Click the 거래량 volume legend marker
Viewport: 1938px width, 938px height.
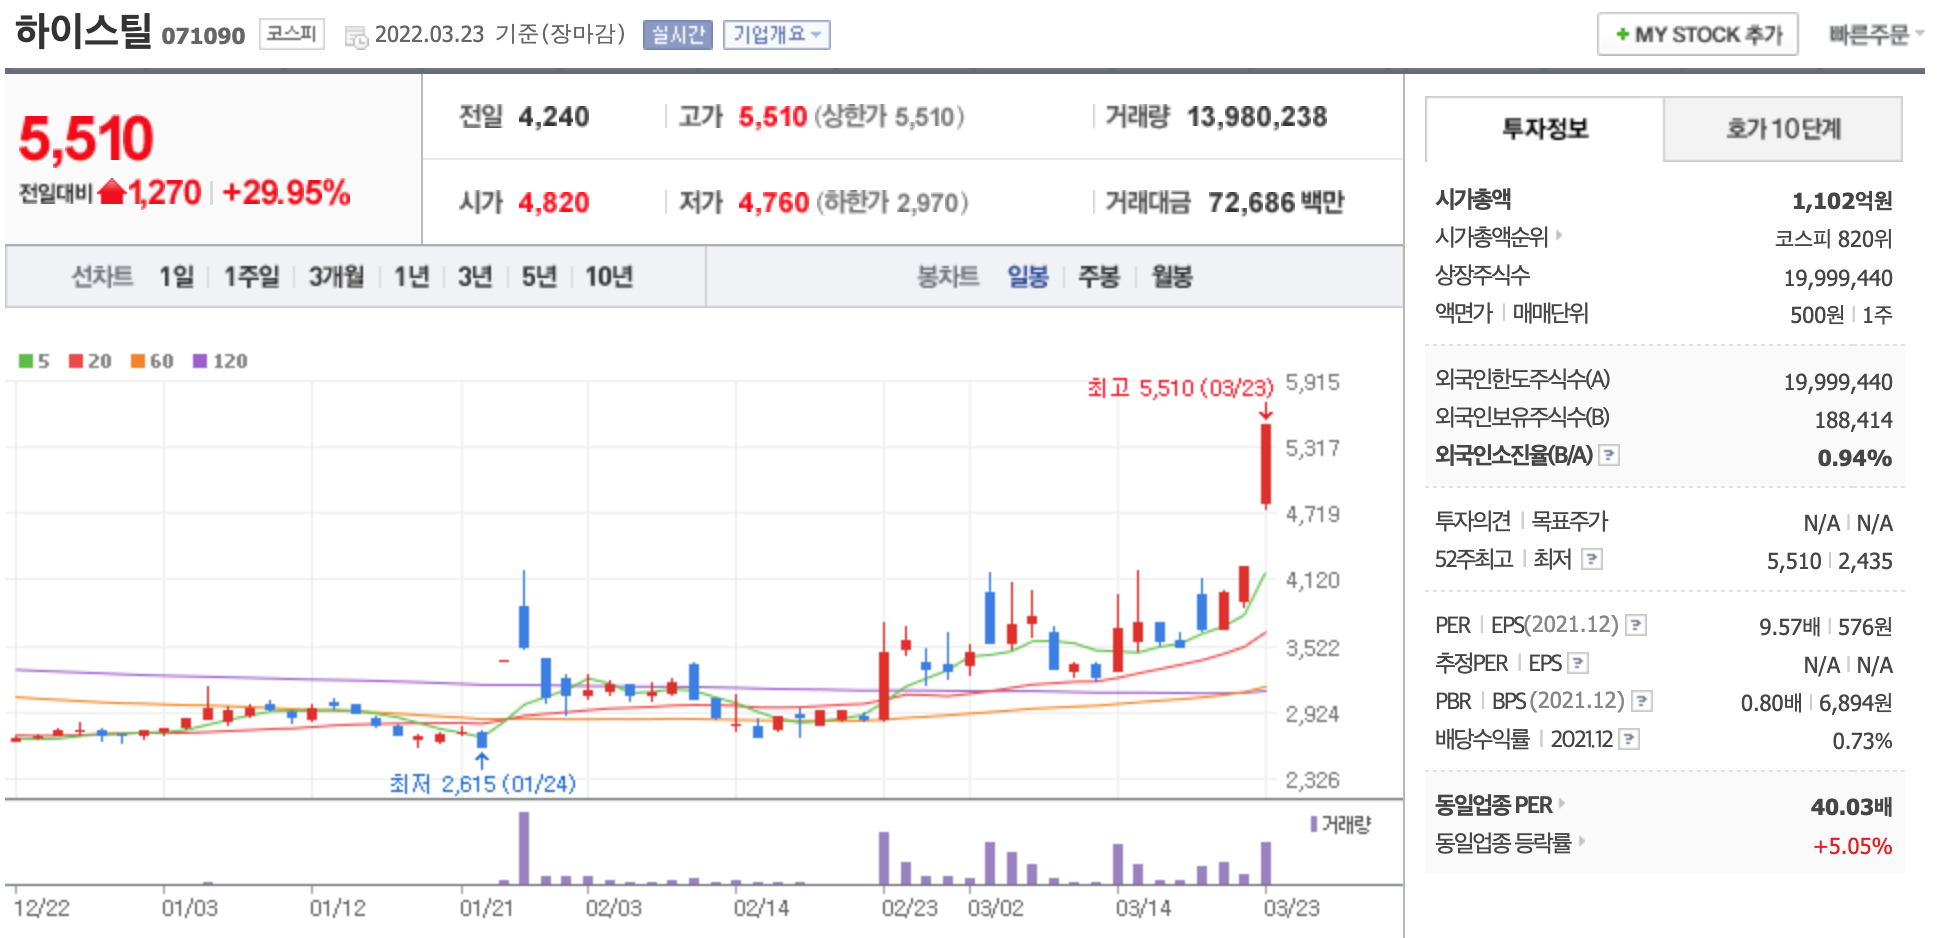click(1314, 824)
